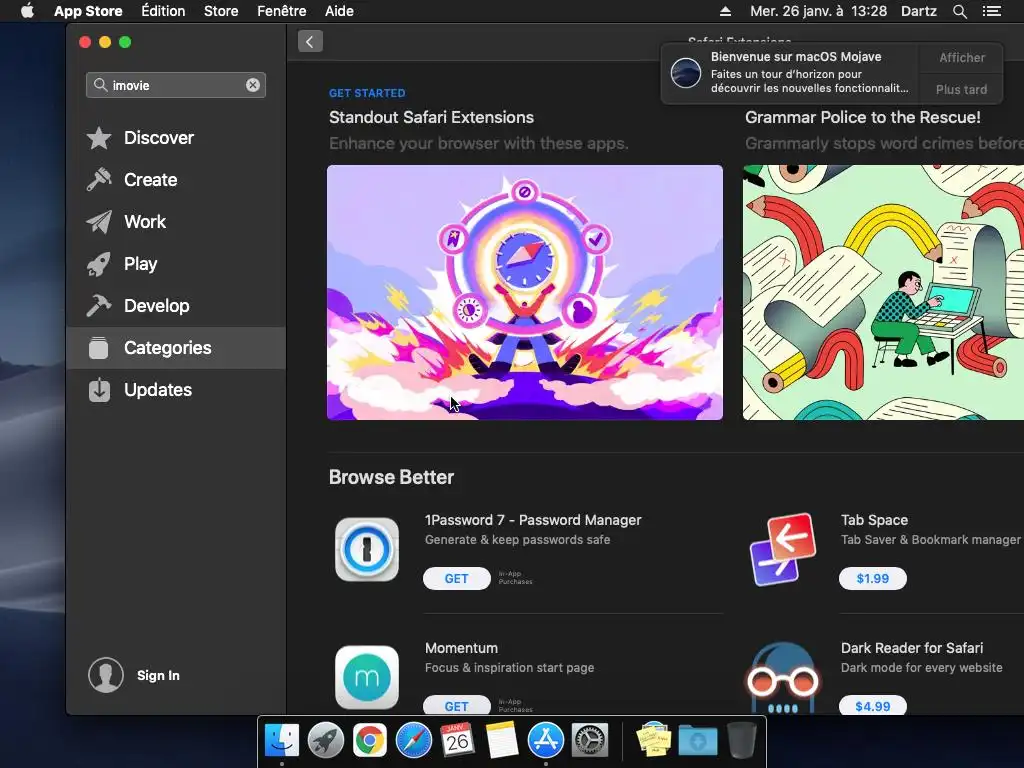Open the Édition menu
Viewport: 1024px width, 768px height.
point(163,11)
